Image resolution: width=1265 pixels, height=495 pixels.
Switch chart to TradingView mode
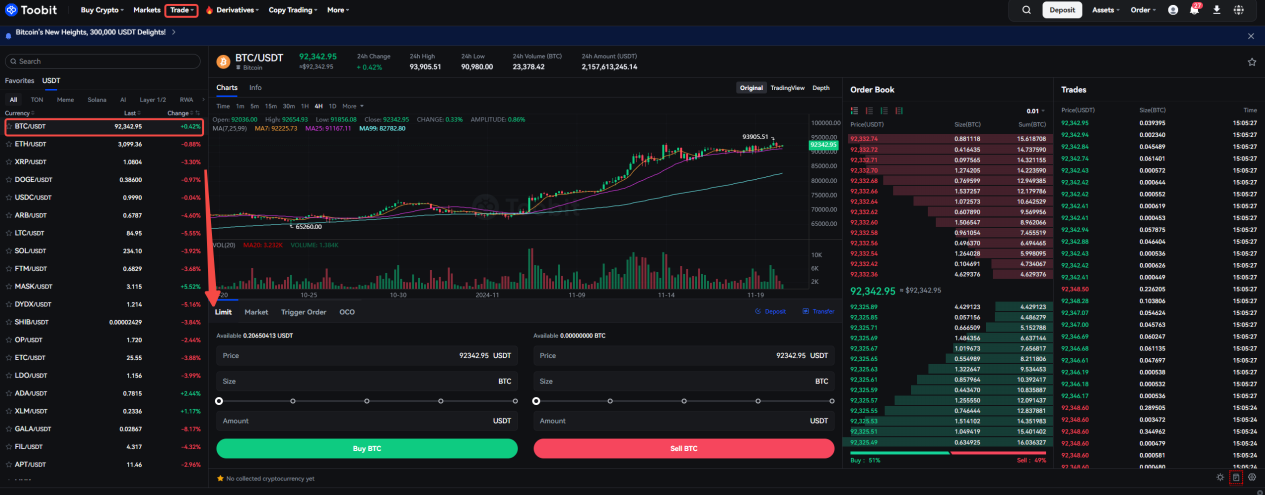pyautogui.click(x=787, y=88)
